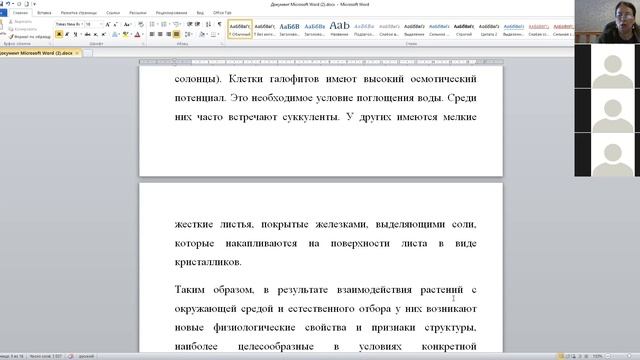Open line spacing dropdown

189,34
